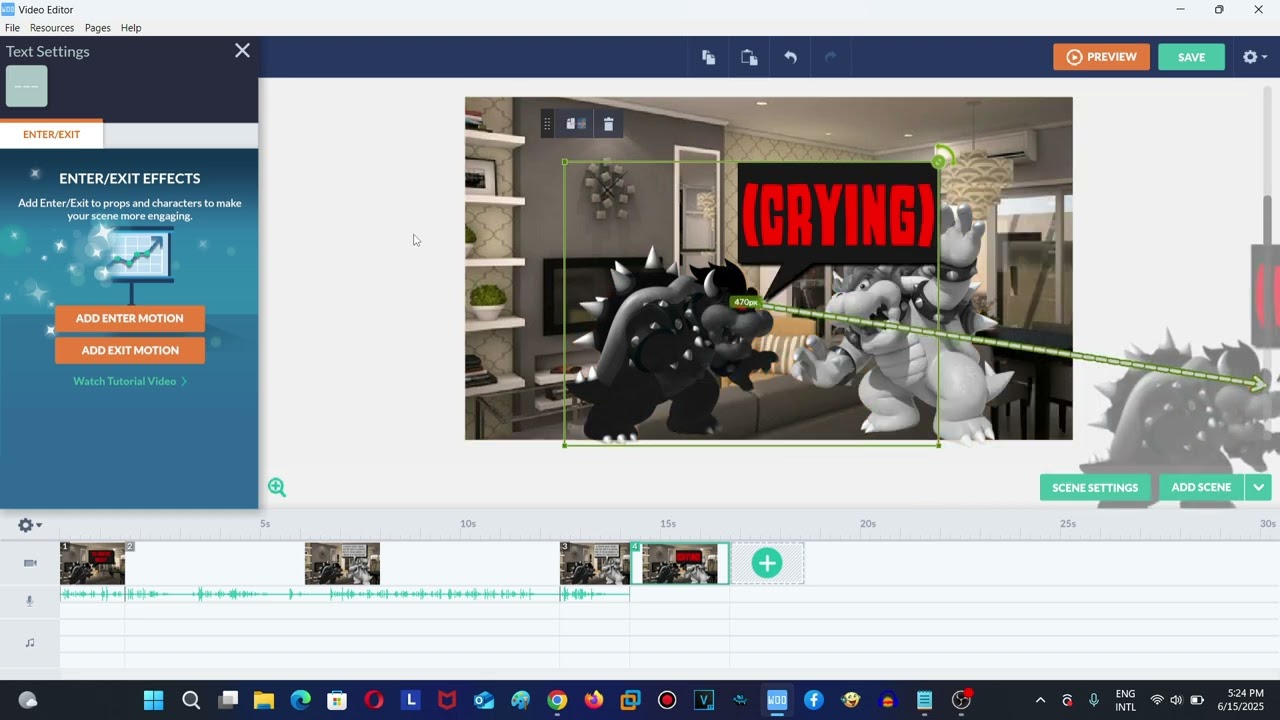The height and width of the screenshot is (720, 1280).
Task: Click the video camera track icon
Action: (30, 563)
